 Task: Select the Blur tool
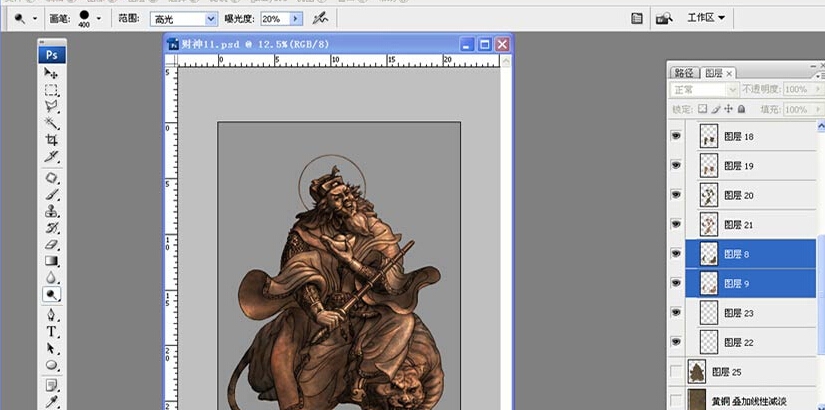click(51, 277)
